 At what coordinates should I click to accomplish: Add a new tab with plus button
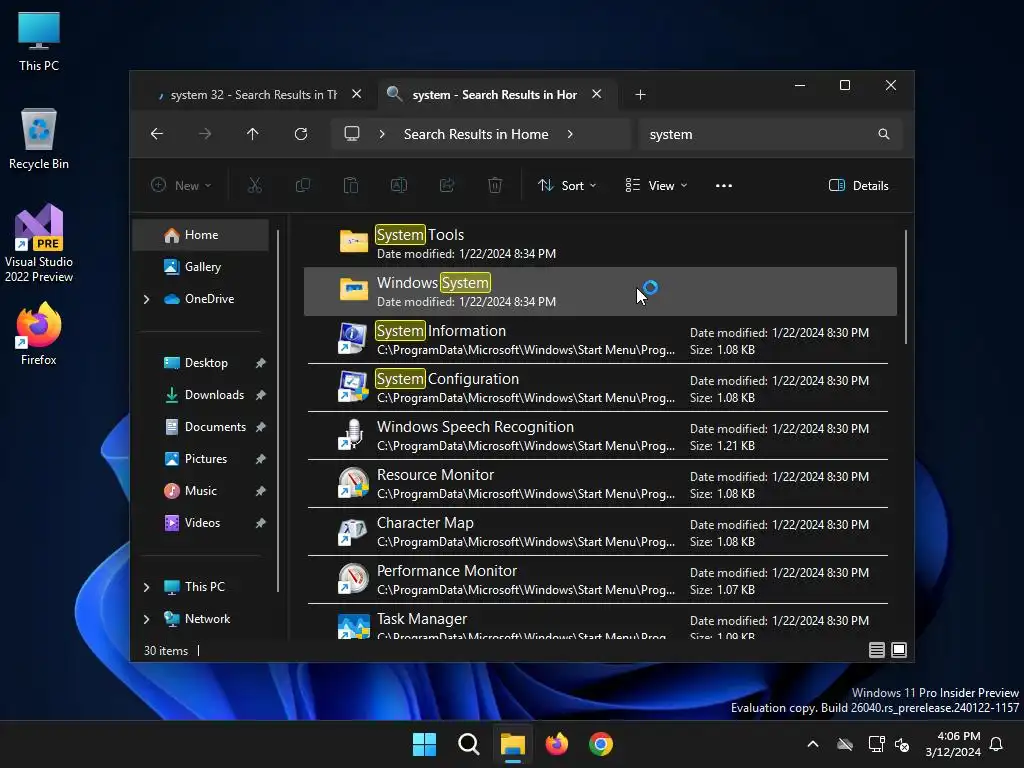coord(641,95)
